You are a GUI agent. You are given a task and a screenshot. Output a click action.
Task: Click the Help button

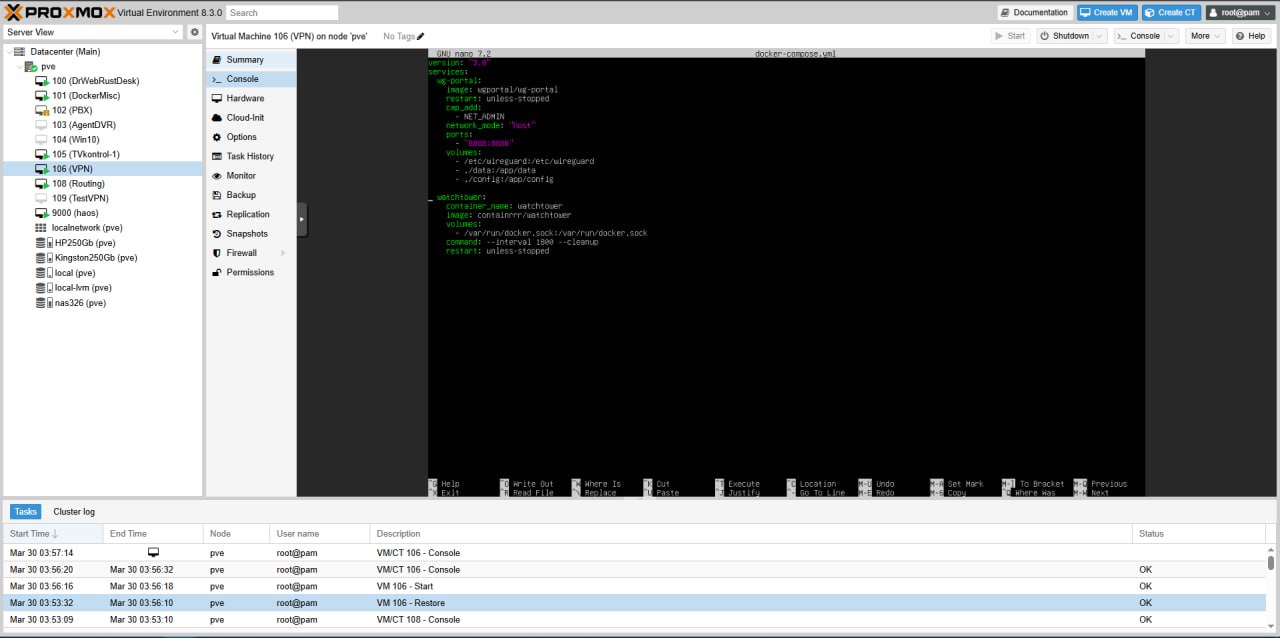[x=1250, y=36]
